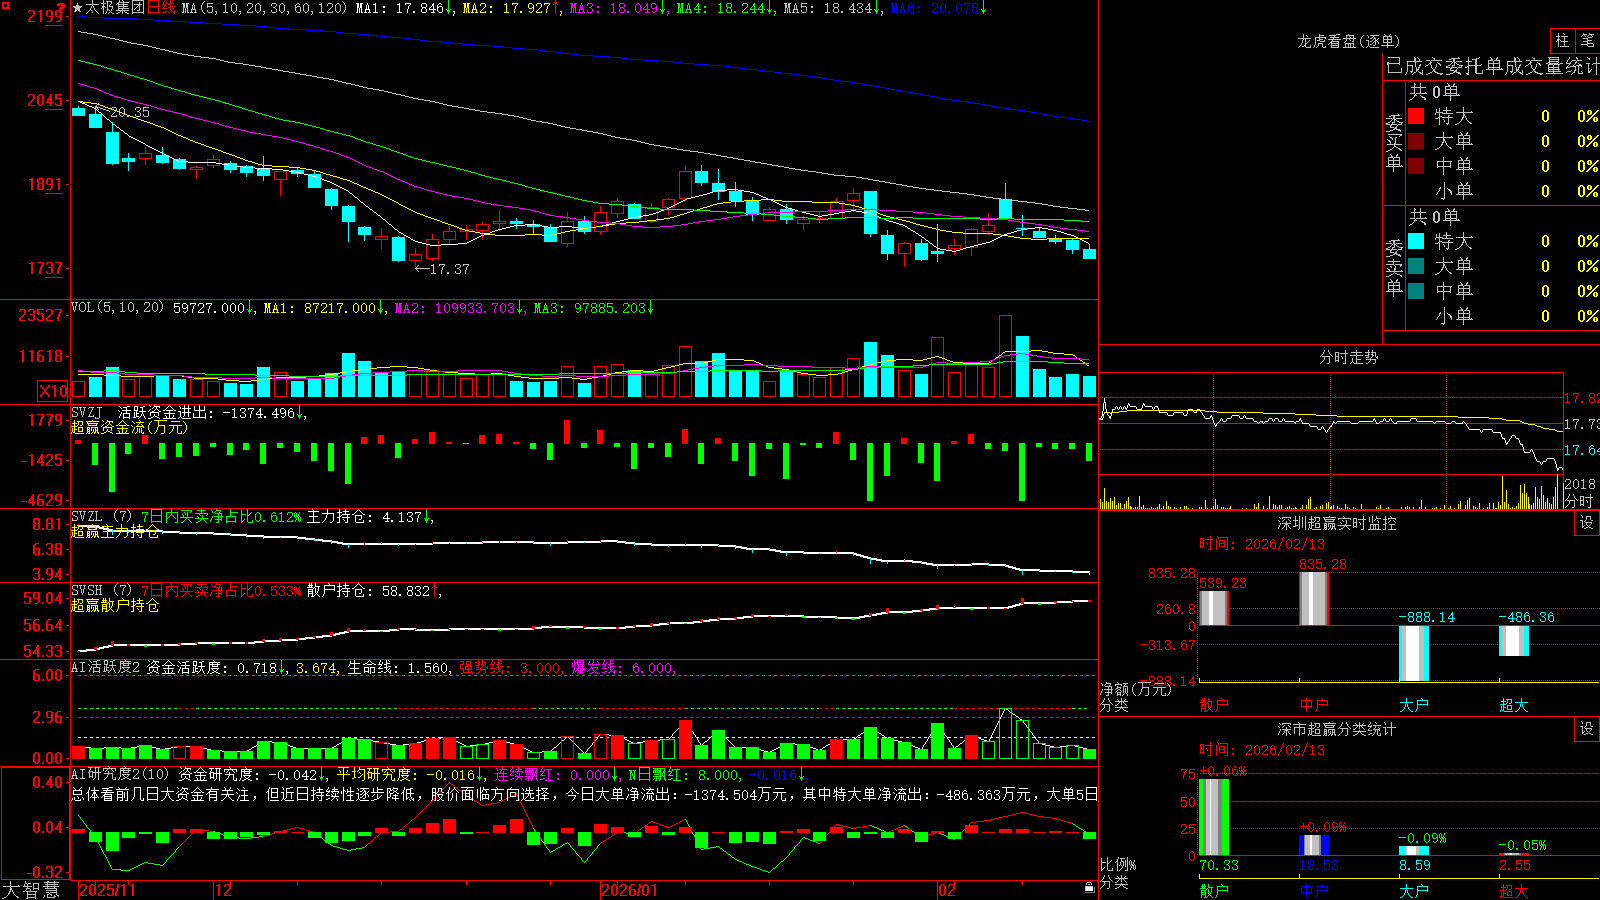Click the 超赢主力持仓 label
Screen dimensions: 1600x900
[115, 532]
